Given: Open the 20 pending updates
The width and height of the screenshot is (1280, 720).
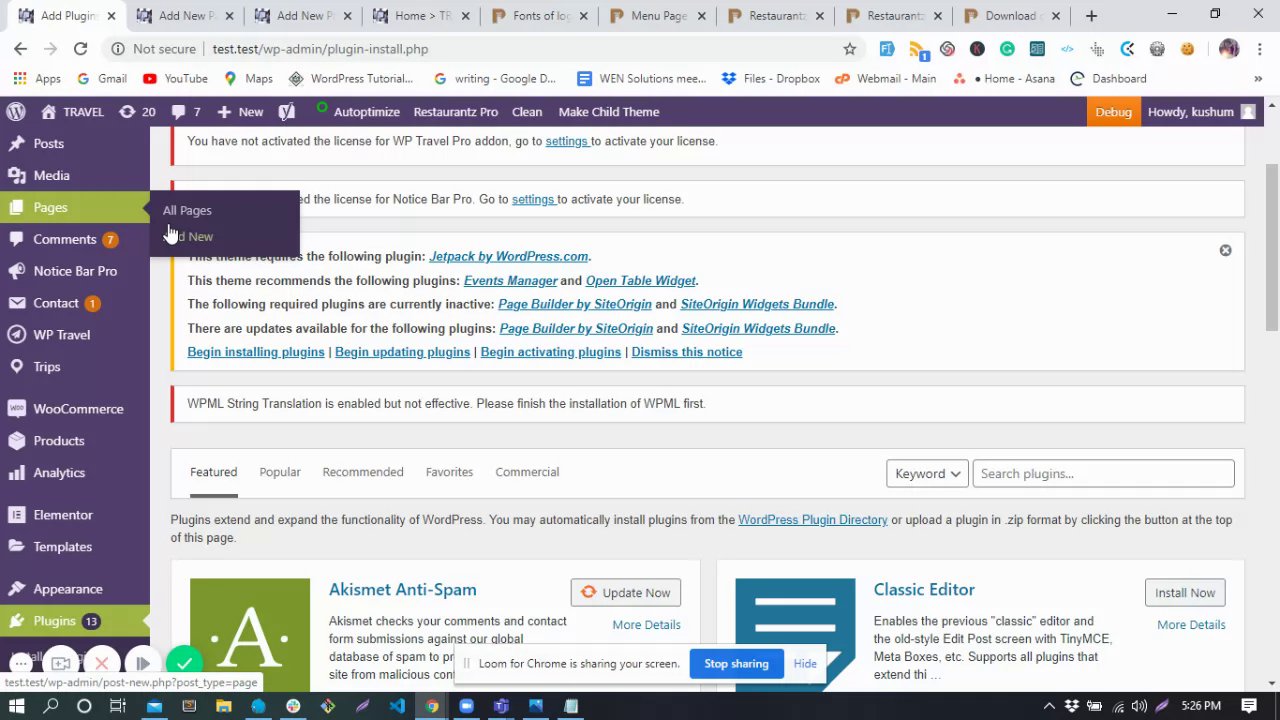Looking at the screenshot, I should coord(138,112).
